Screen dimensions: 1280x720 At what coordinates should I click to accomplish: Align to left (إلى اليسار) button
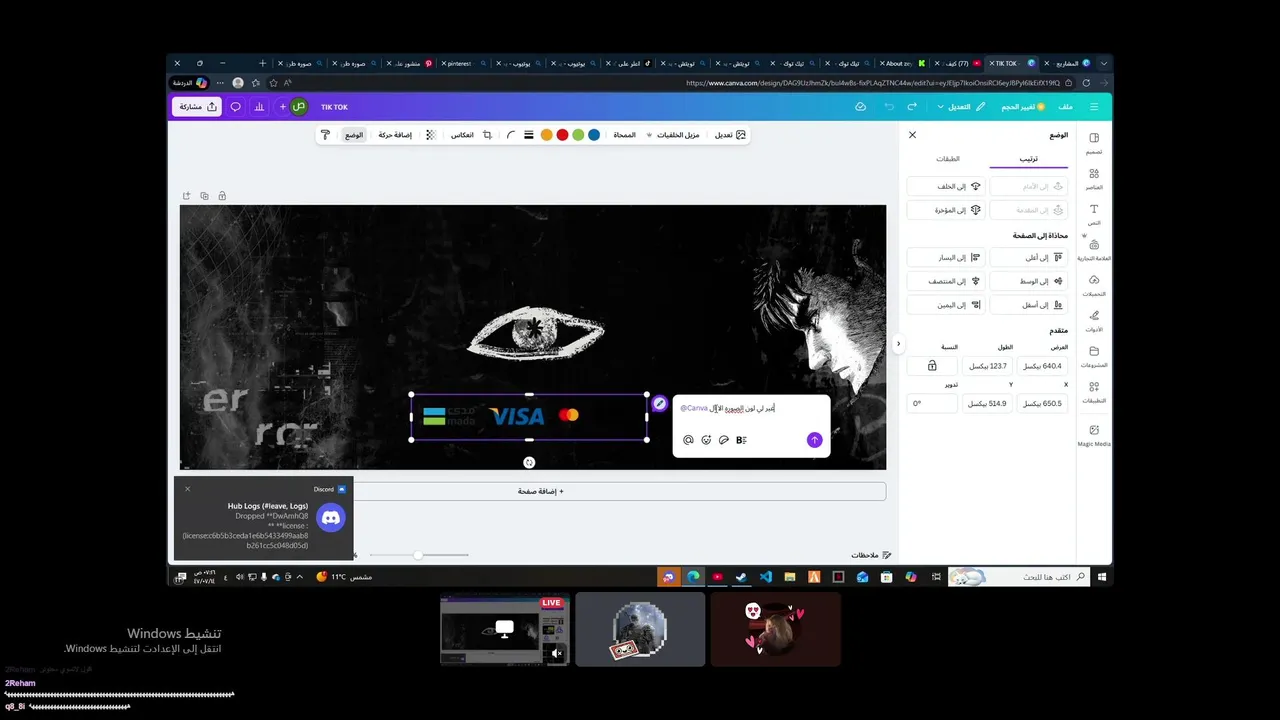[946, 257]
